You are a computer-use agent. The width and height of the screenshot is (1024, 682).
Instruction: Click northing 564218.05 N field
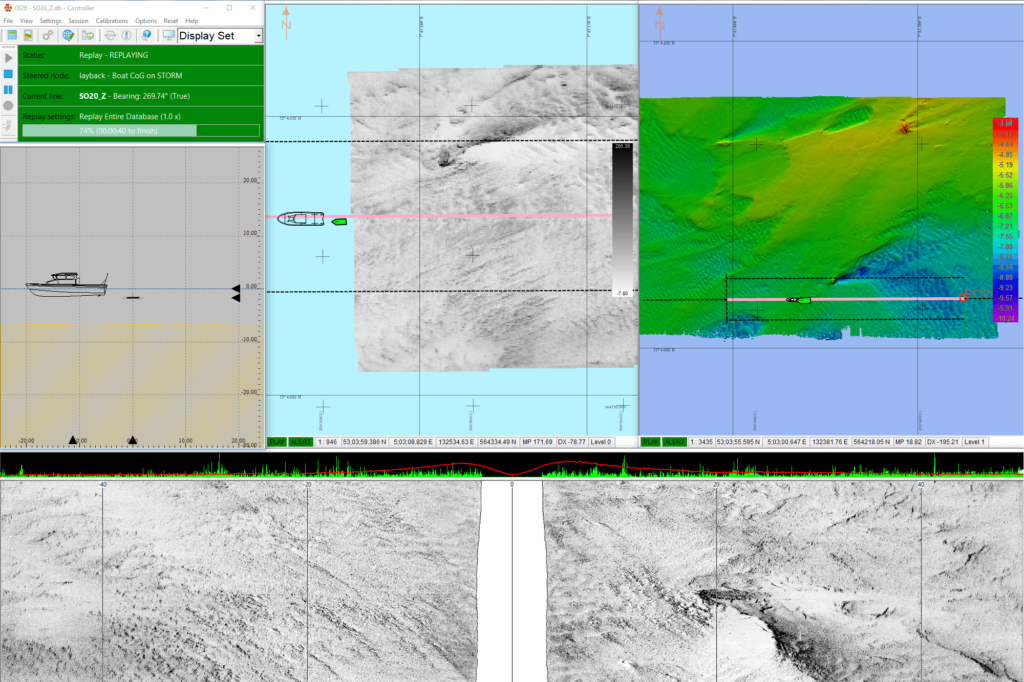pyautogui.click(x=871, y=442)
